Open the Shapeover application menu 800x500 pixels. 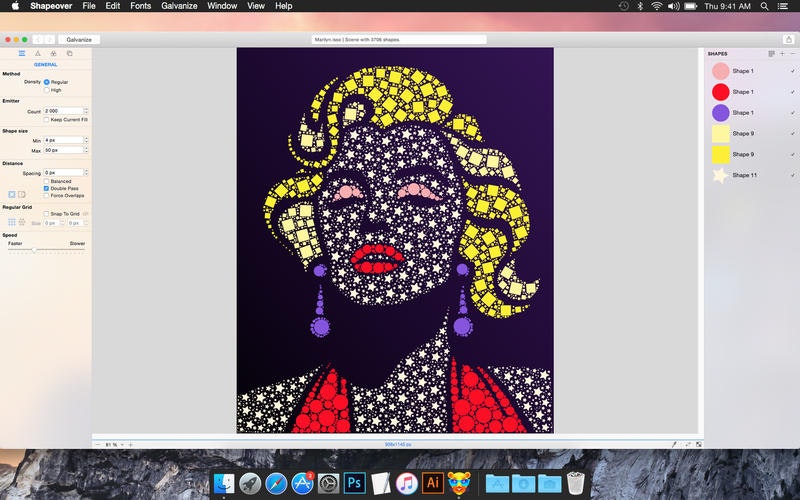(x=51, y=6)
